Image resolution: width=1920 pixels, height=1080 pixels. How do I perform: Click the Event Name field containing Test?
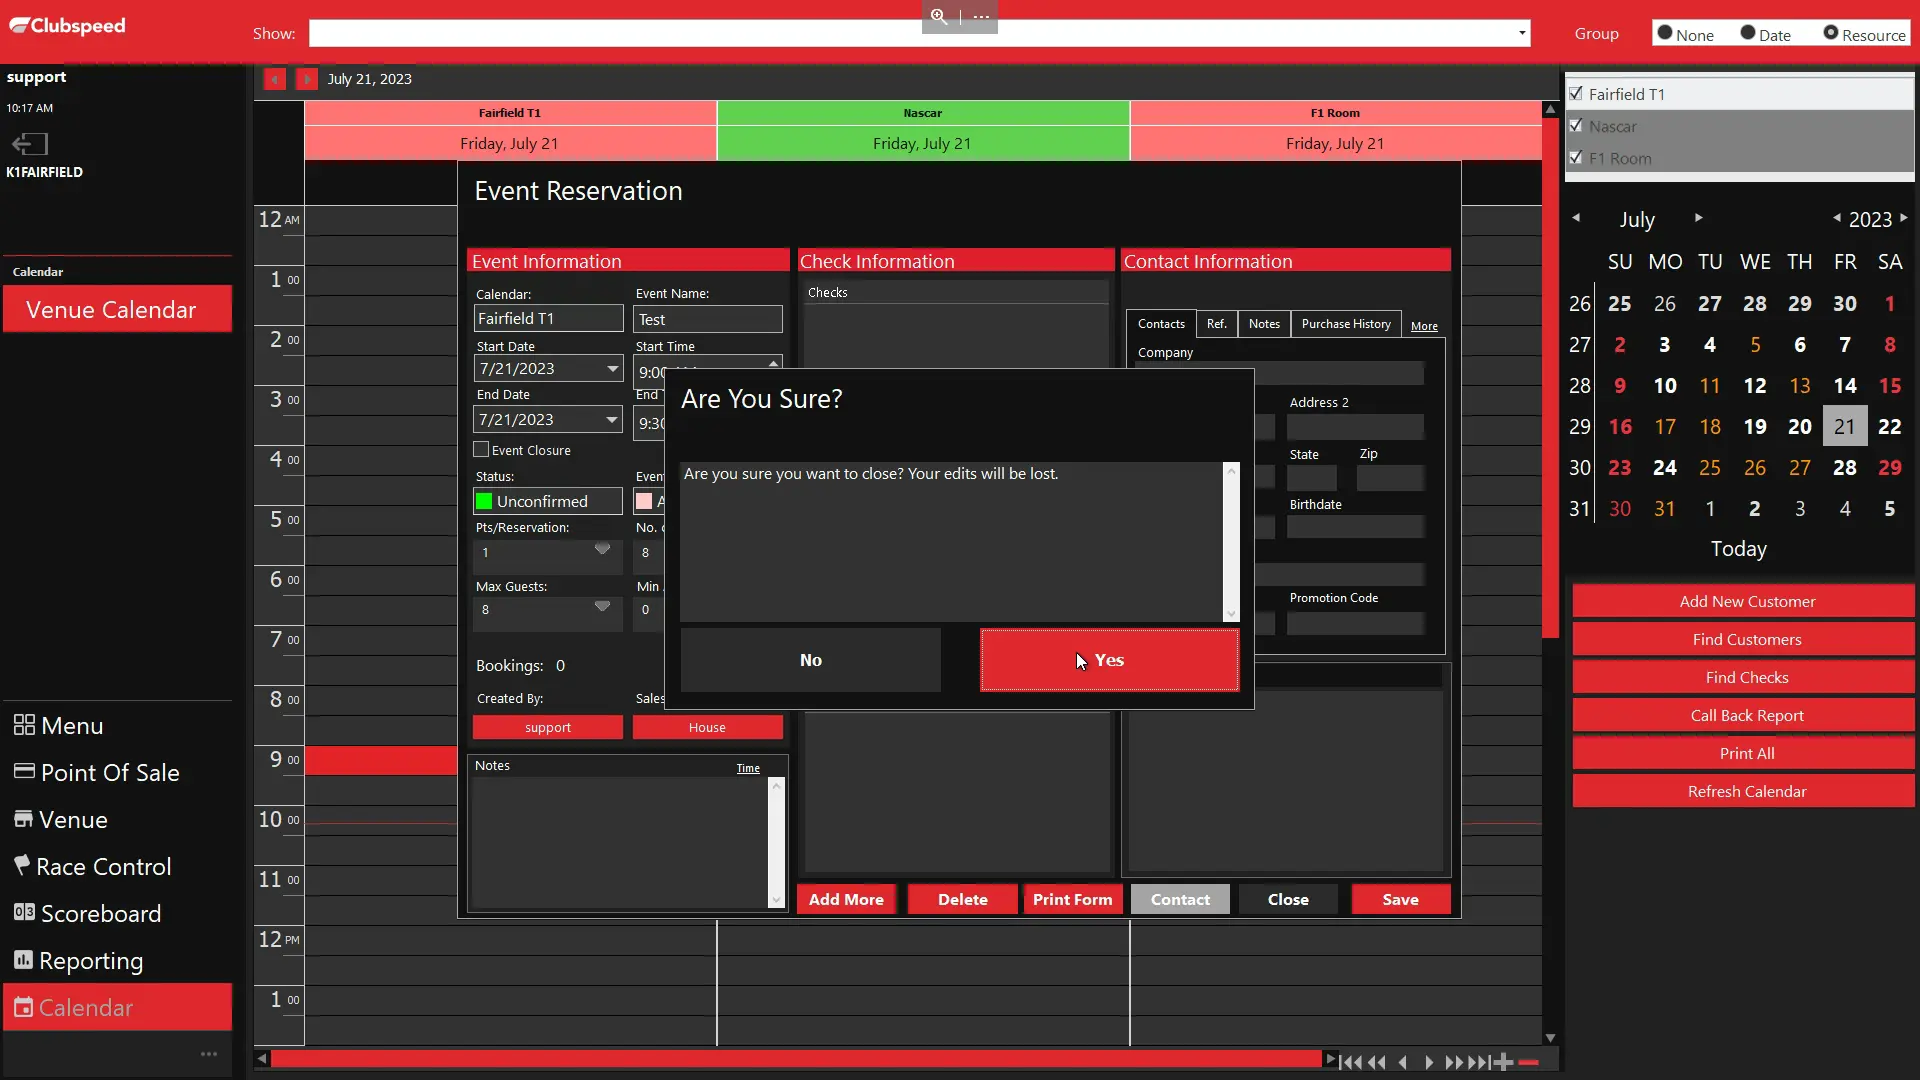coord(708,319)
